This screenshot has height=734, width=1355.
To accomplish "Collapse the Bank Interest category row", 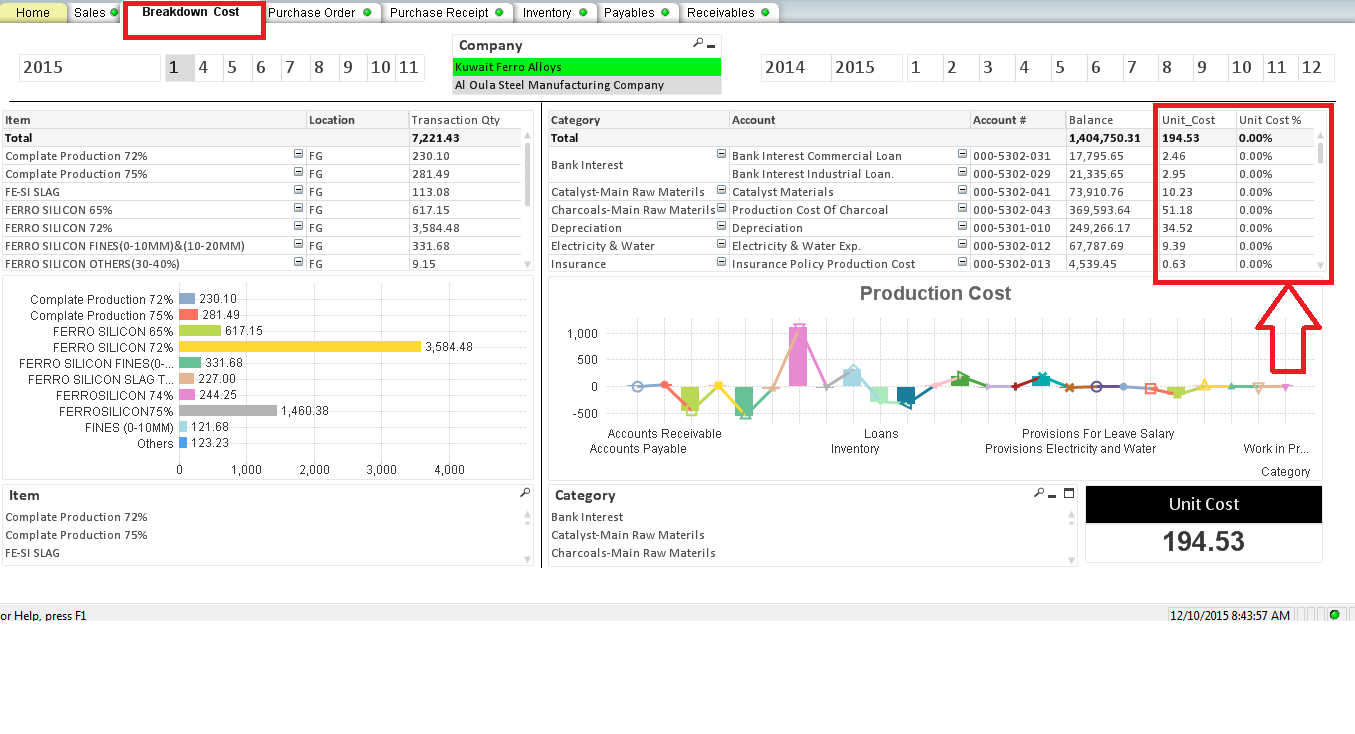I will pyautogui.click(x=721, y=155).
